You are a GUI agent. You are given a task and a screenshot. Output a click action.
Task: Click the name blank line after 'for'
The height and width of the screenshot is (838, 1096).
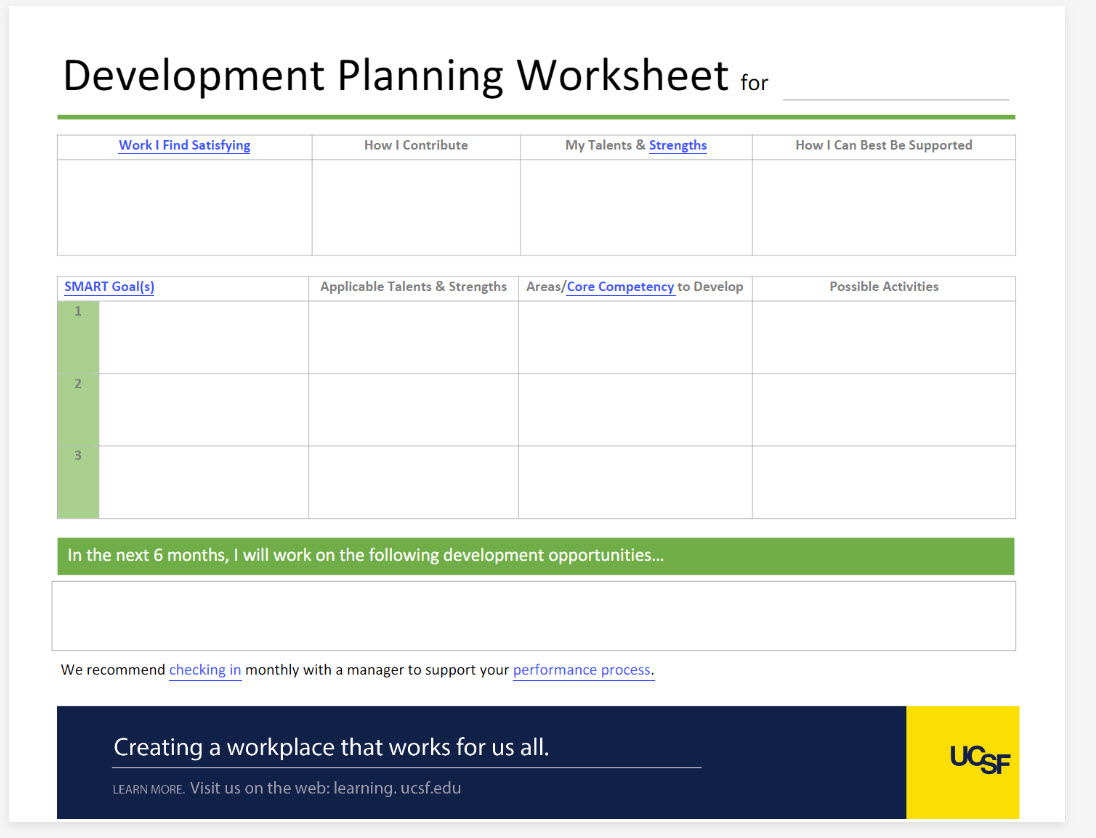coord(895,87)
